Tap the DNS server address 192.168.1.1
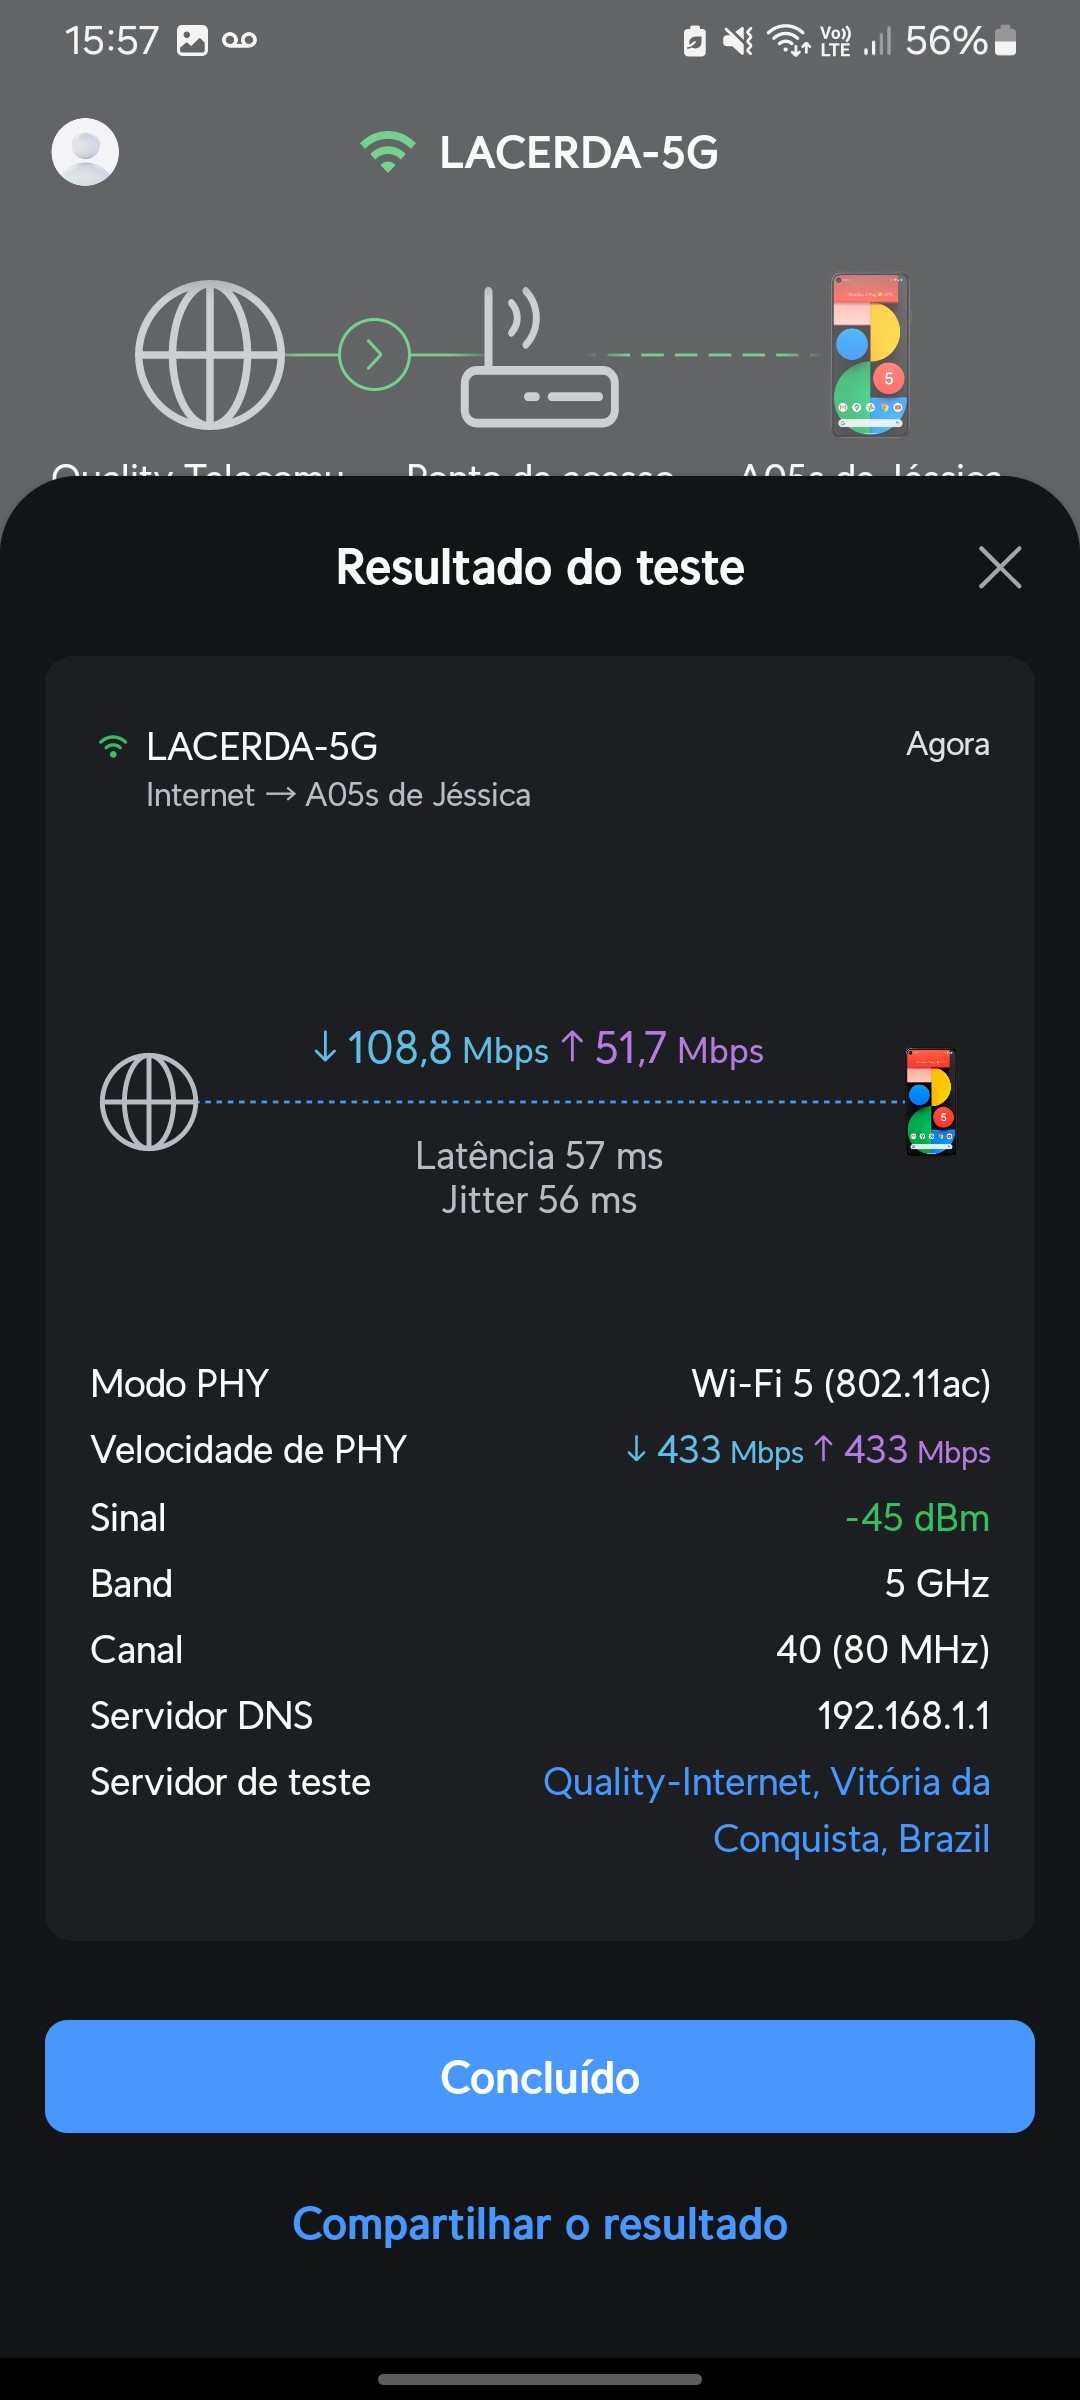The image size is (1080, 2400). (903, 1715)
